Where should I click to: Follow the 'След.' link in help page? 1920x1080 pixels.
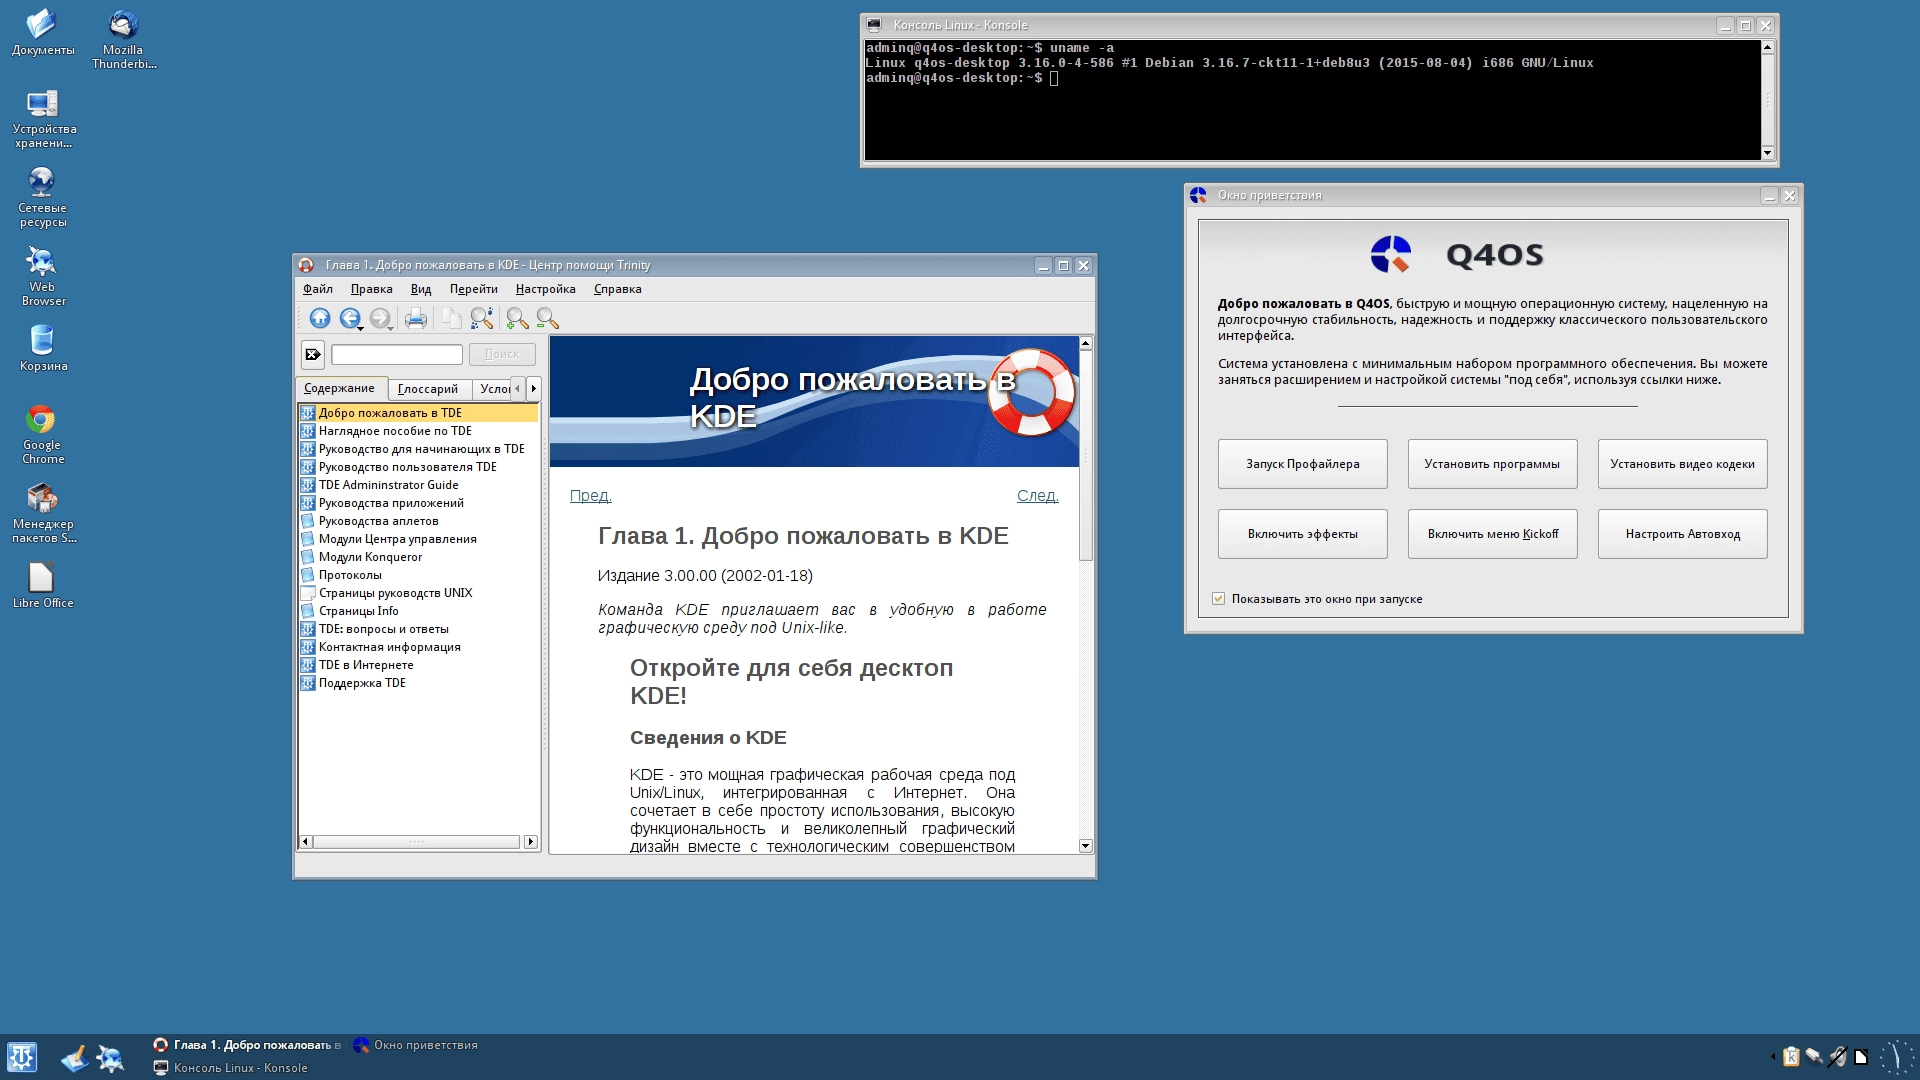coord(1037,496)
